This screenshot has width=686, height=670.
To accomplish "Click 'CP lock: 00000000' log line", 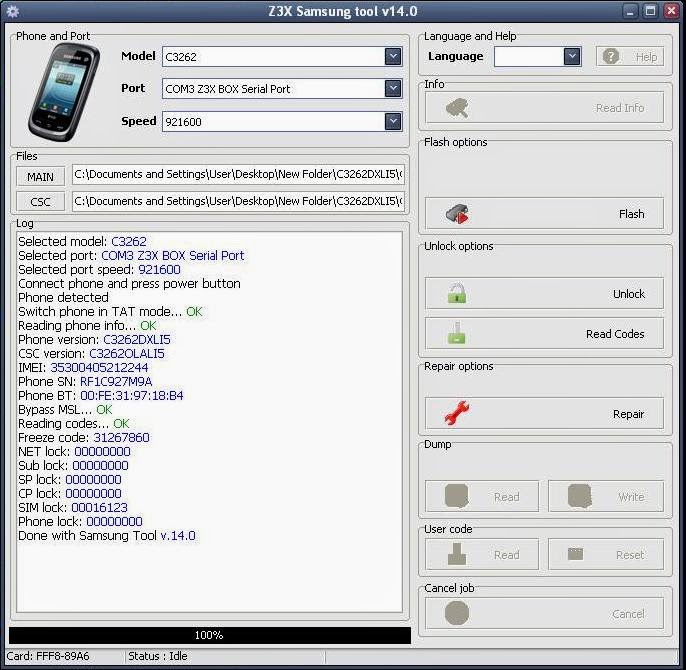I will click(70, 493).
